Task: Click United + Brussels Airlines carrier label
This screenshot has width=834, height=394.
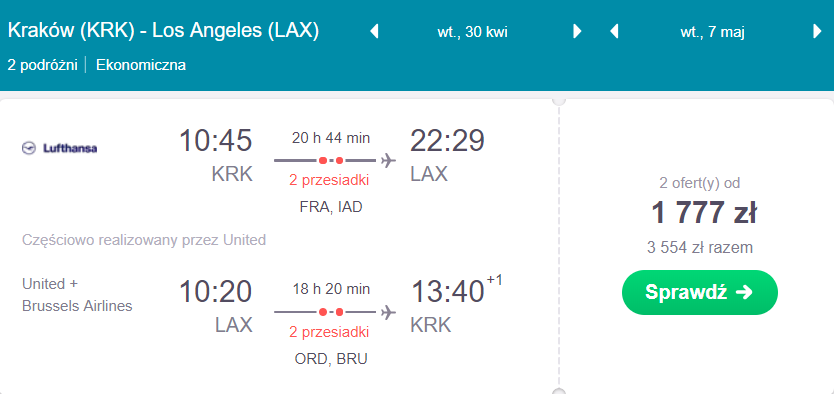Action: point(77,295)
